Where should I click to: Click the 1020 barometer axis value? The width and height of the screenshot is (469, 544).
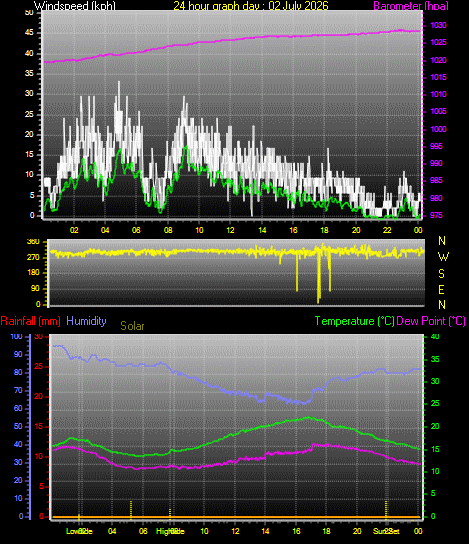click(438, 60)
